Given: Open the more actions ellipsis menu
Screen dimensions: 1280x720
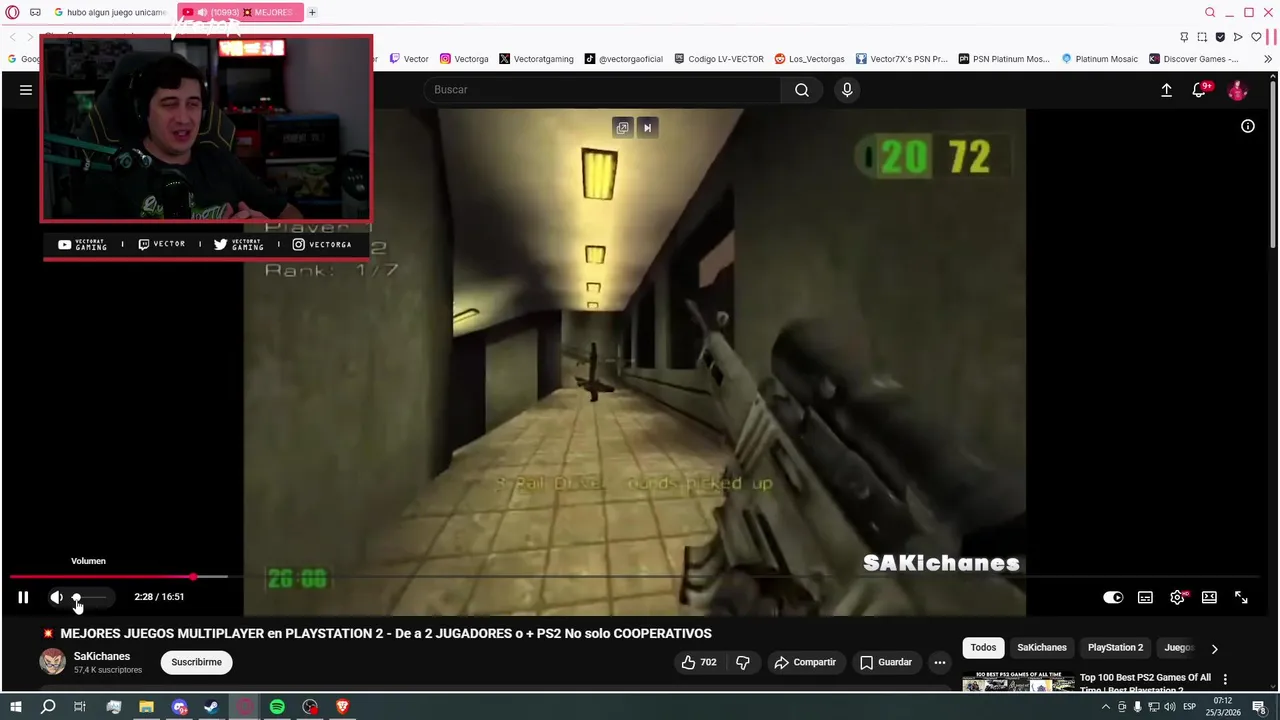Looking at the screenshot, I should point(939,662).
